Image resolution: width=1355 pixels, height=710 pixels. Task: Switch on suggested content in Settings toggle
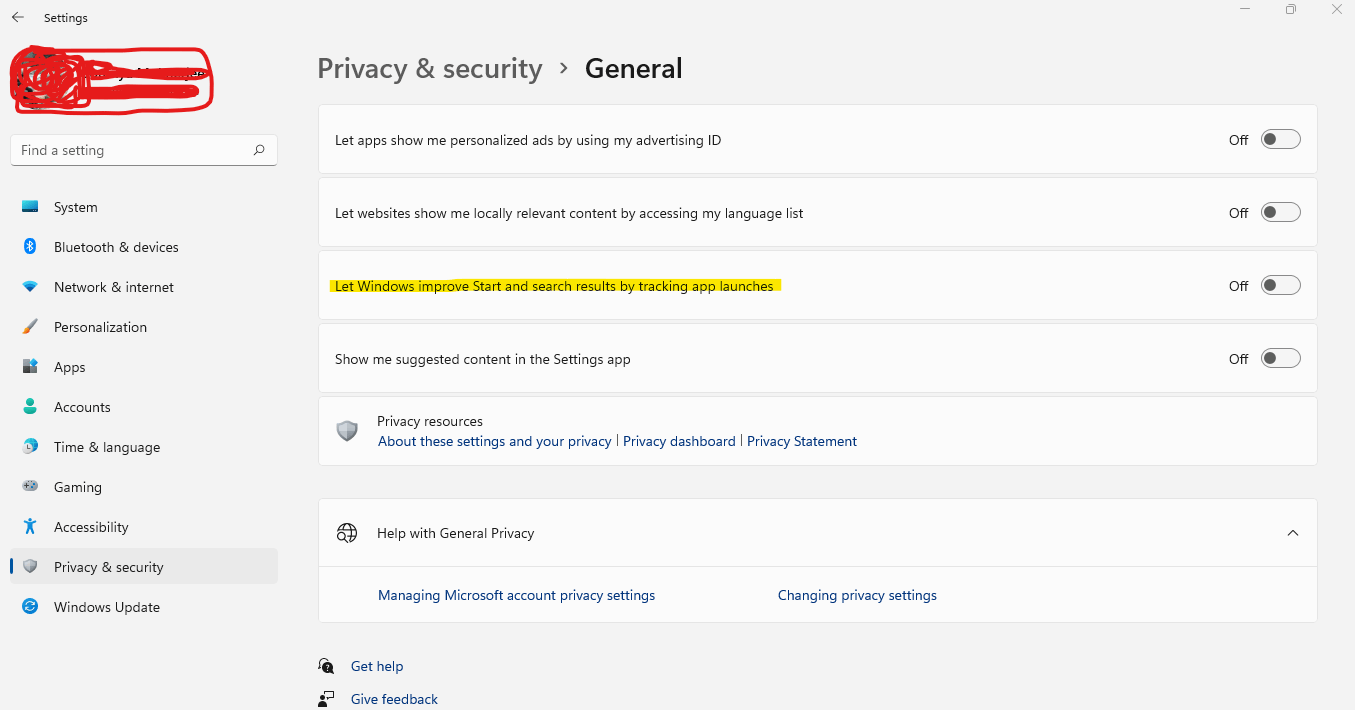click(x=1280, y=359)
